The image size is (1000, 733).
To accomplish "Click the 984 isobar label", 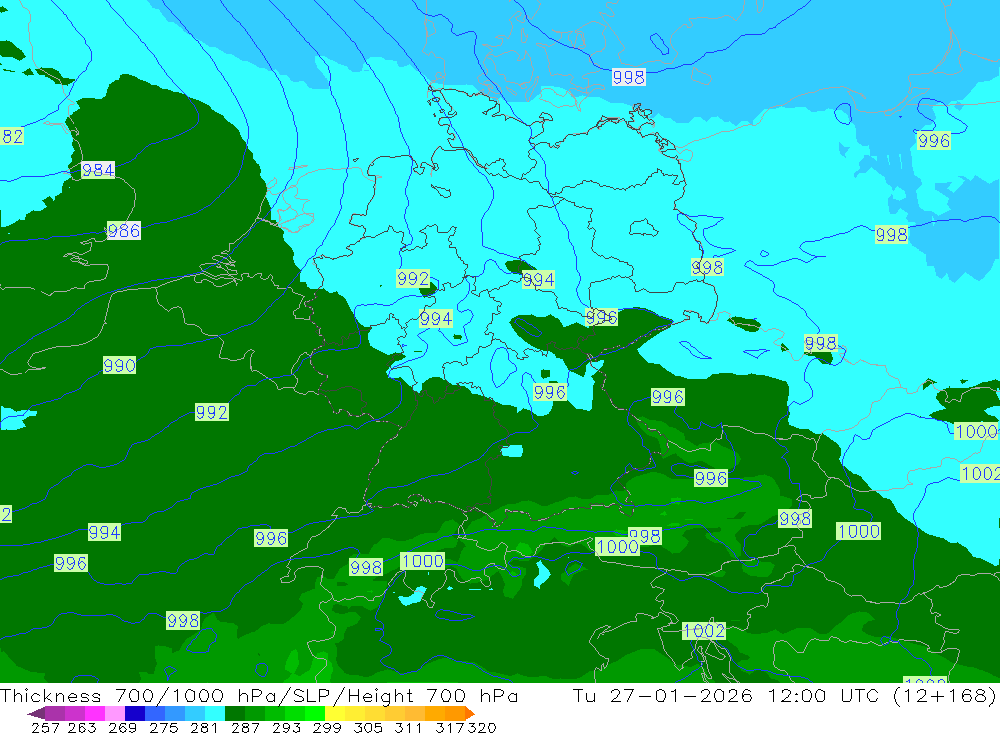I will 98,170.
